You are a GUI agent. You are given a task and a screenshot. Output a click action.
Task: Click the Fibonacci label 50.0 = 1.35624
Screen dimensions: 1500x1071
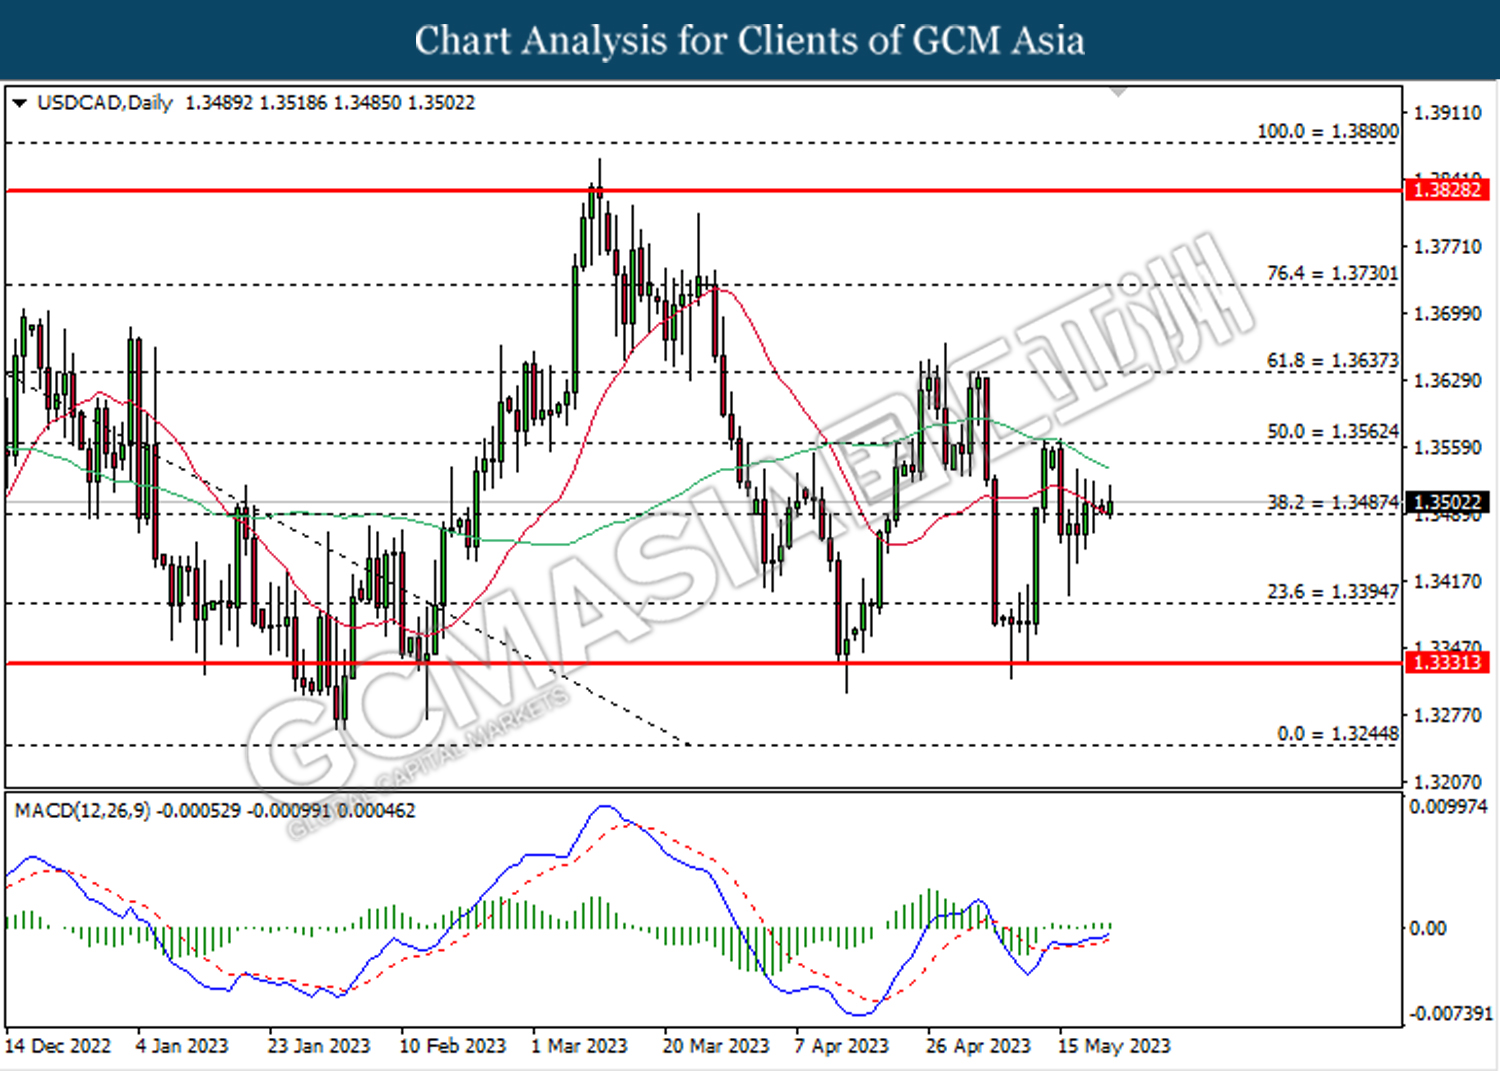1333,431
